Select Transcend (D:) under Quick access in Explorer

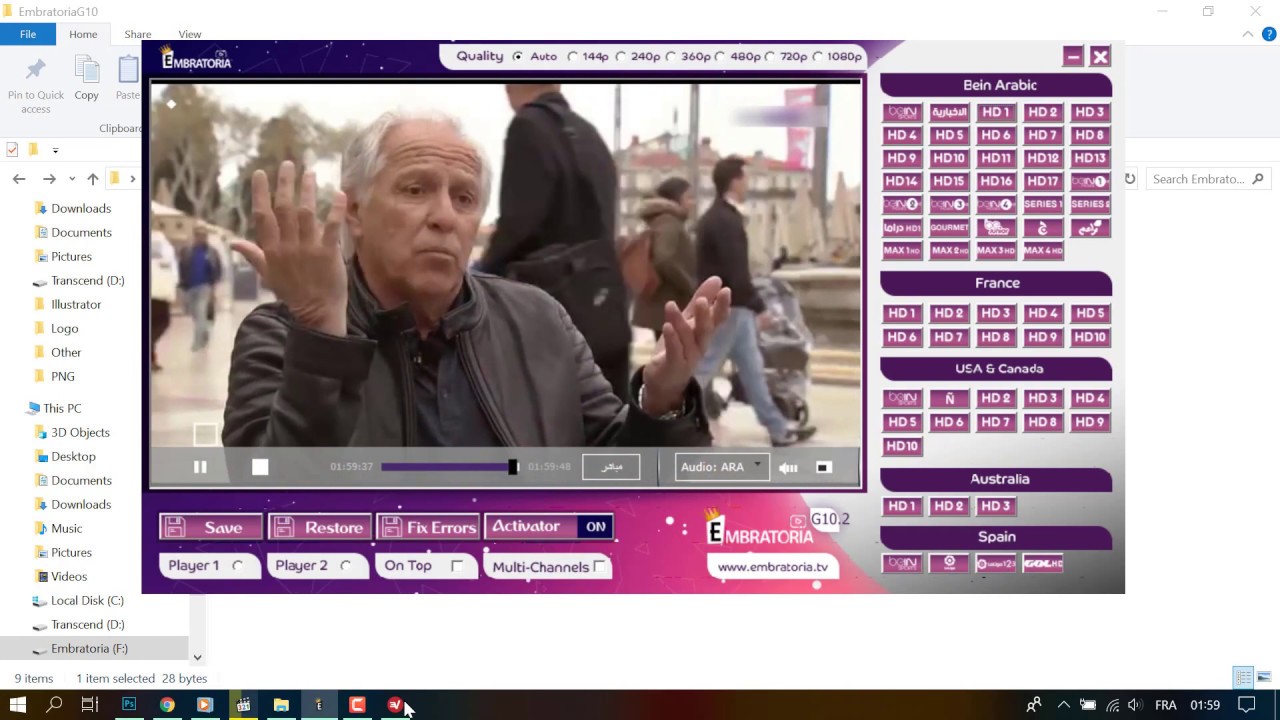pyautogui.click(x=88, y=281)
